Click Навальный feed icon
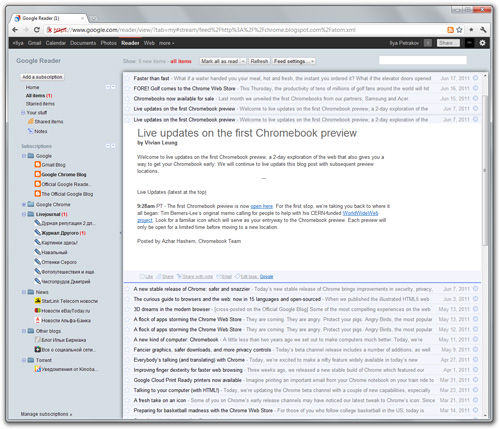500x429 pixels. click(x=38, y=252)
